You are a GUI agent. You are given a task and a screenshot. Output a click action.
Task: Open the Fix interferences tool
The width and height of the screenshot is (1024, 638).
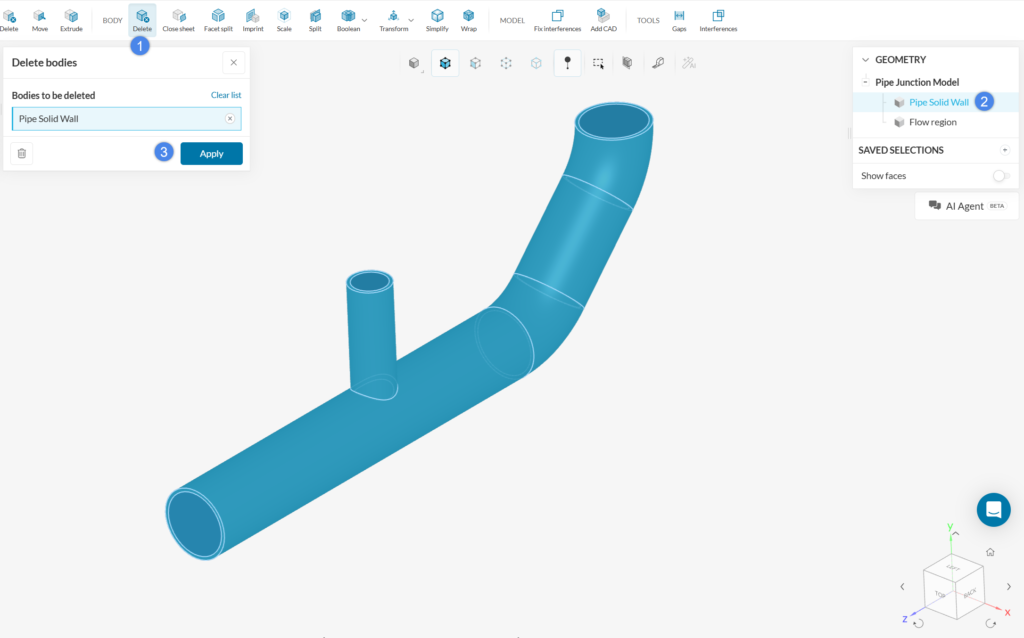point(557,18)
